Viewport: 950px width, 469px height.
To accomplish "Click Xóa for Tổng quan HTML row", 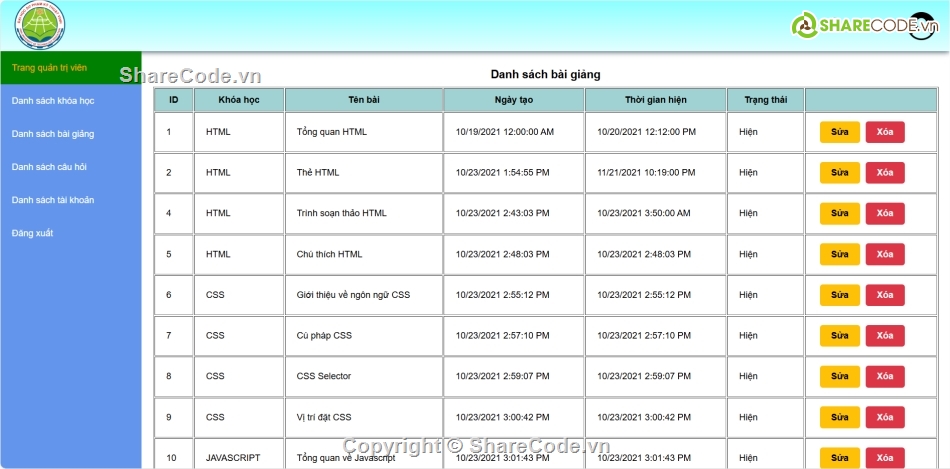I will [885, 132].
